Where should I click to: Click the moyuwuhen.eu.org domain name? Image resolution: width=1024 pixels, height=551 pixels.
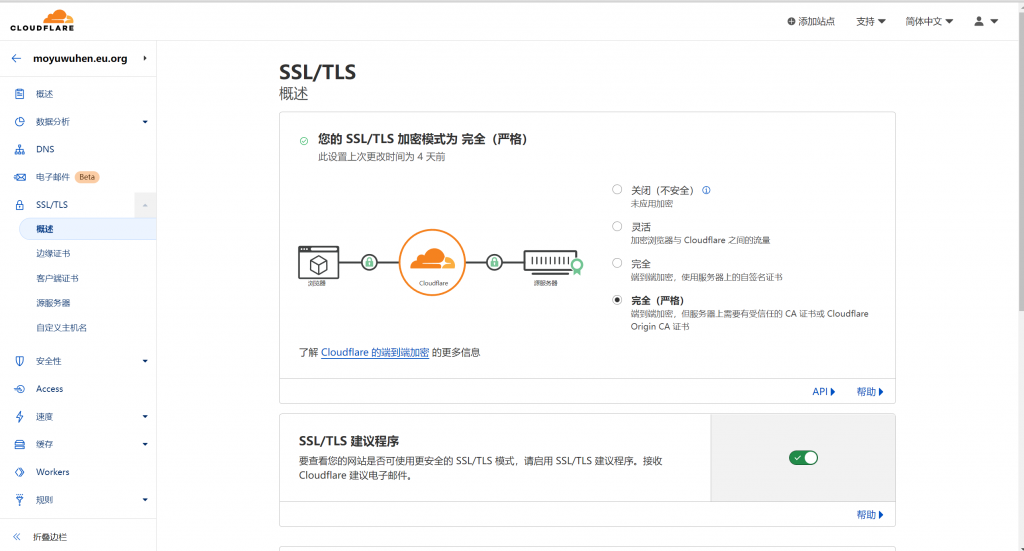pyautogui.click(x=80, y=58)
